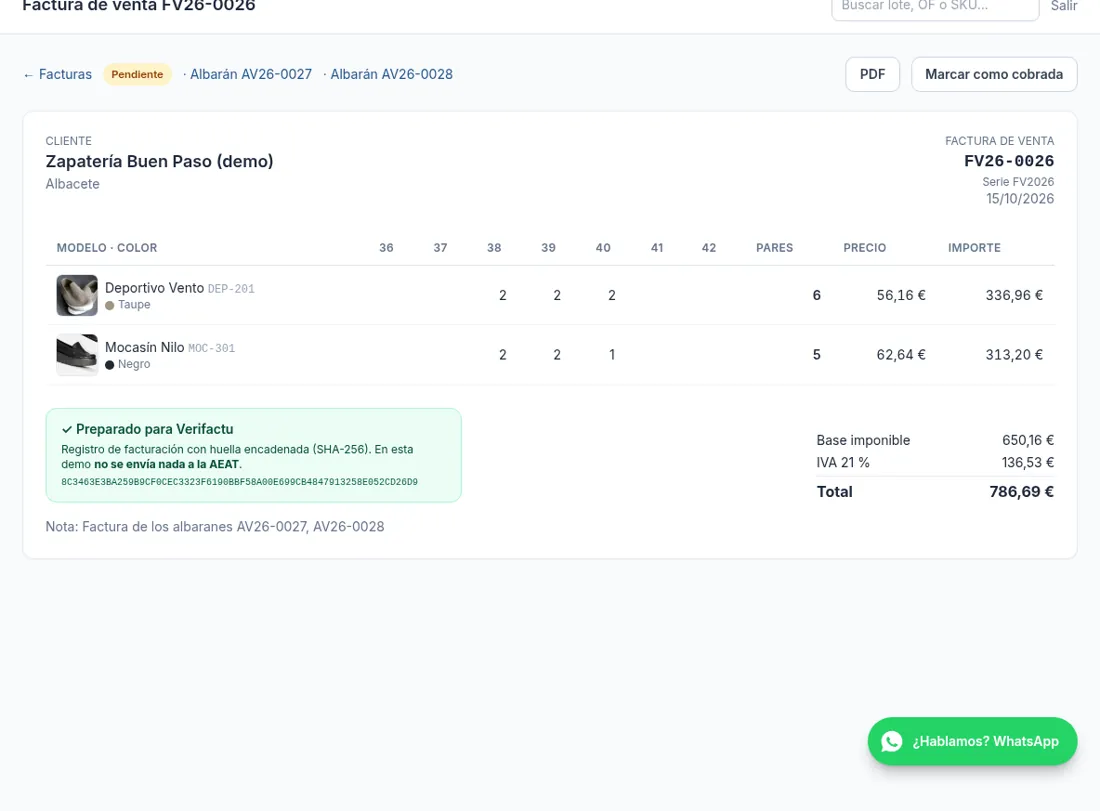Open Albarán AV26-0028 link
This screenshot has width=1100, height=811.
pyautogui.click(x=391, y=74)
